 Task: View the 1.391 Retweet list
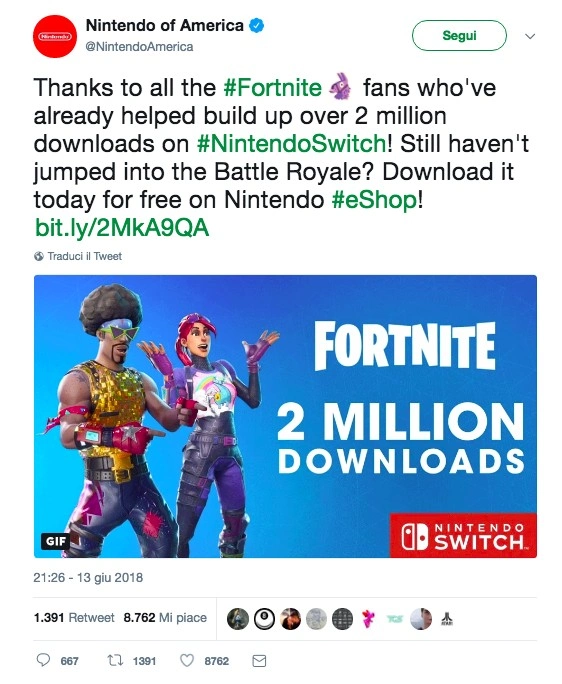click(x=74, y=618)
